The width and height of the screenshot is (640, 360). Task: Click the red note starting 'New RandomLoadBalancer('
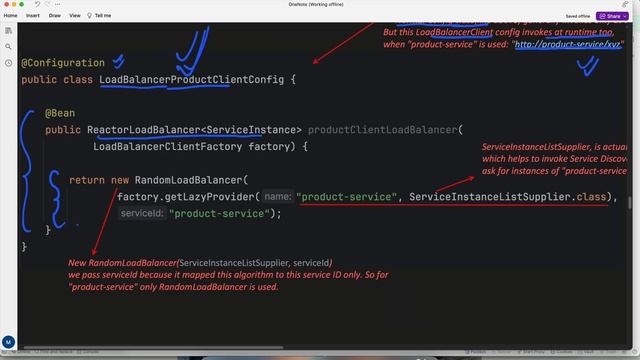200,263
